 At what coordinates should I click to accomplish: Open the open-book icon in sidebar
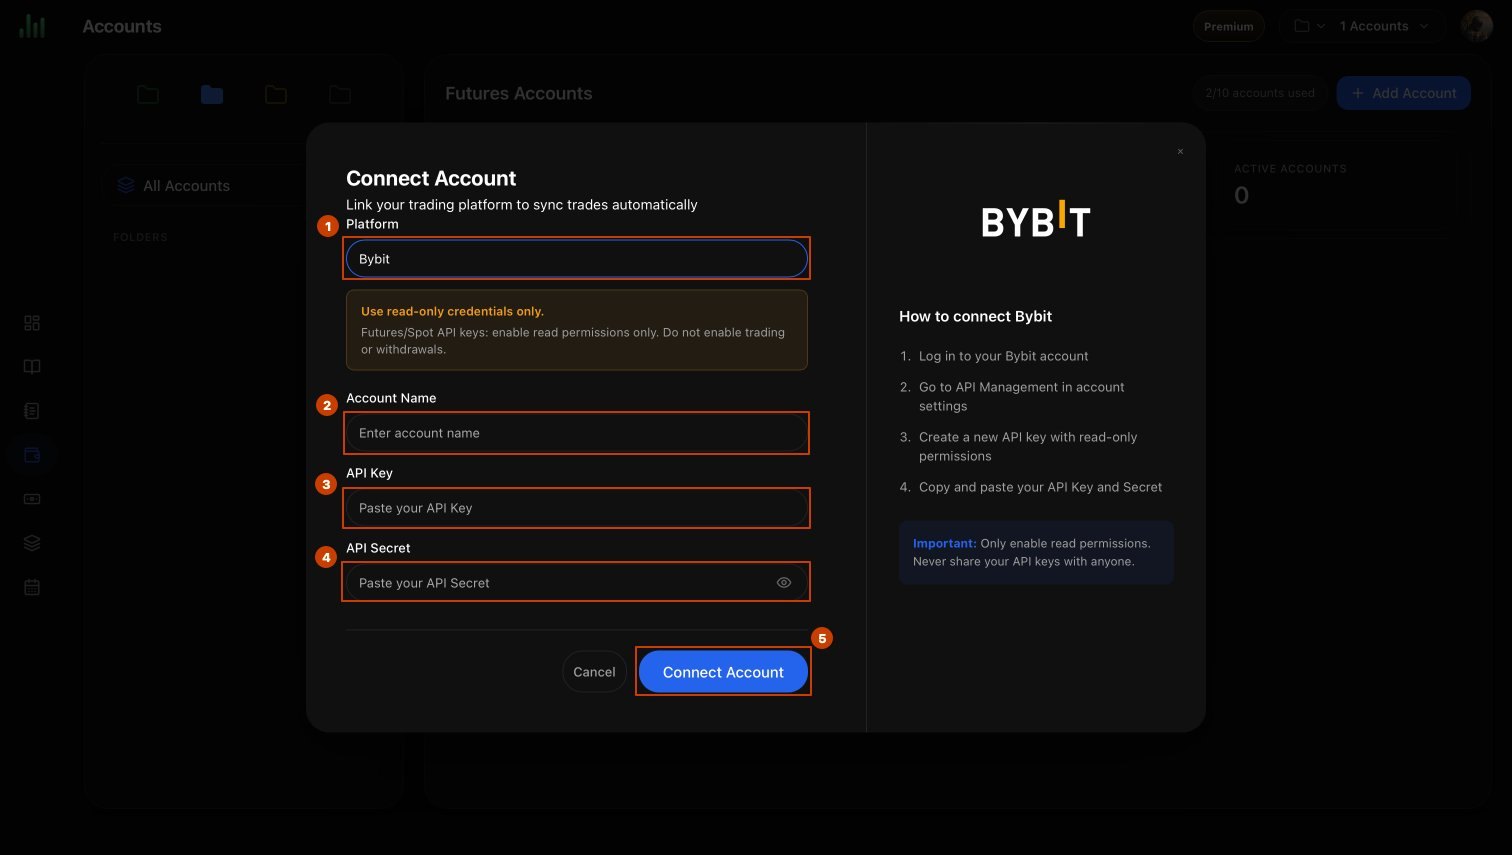pyautogui.click(x=32, y=367)
